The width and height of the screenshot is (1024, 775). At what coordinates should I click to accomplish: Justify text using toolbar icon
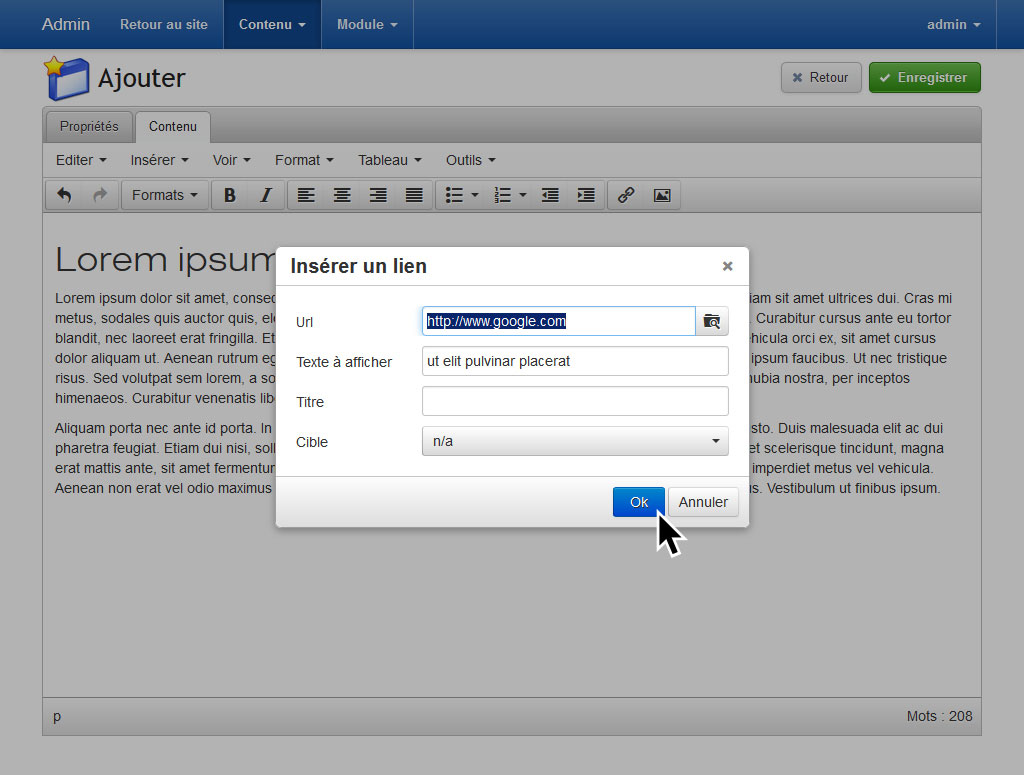pos(414,195)
